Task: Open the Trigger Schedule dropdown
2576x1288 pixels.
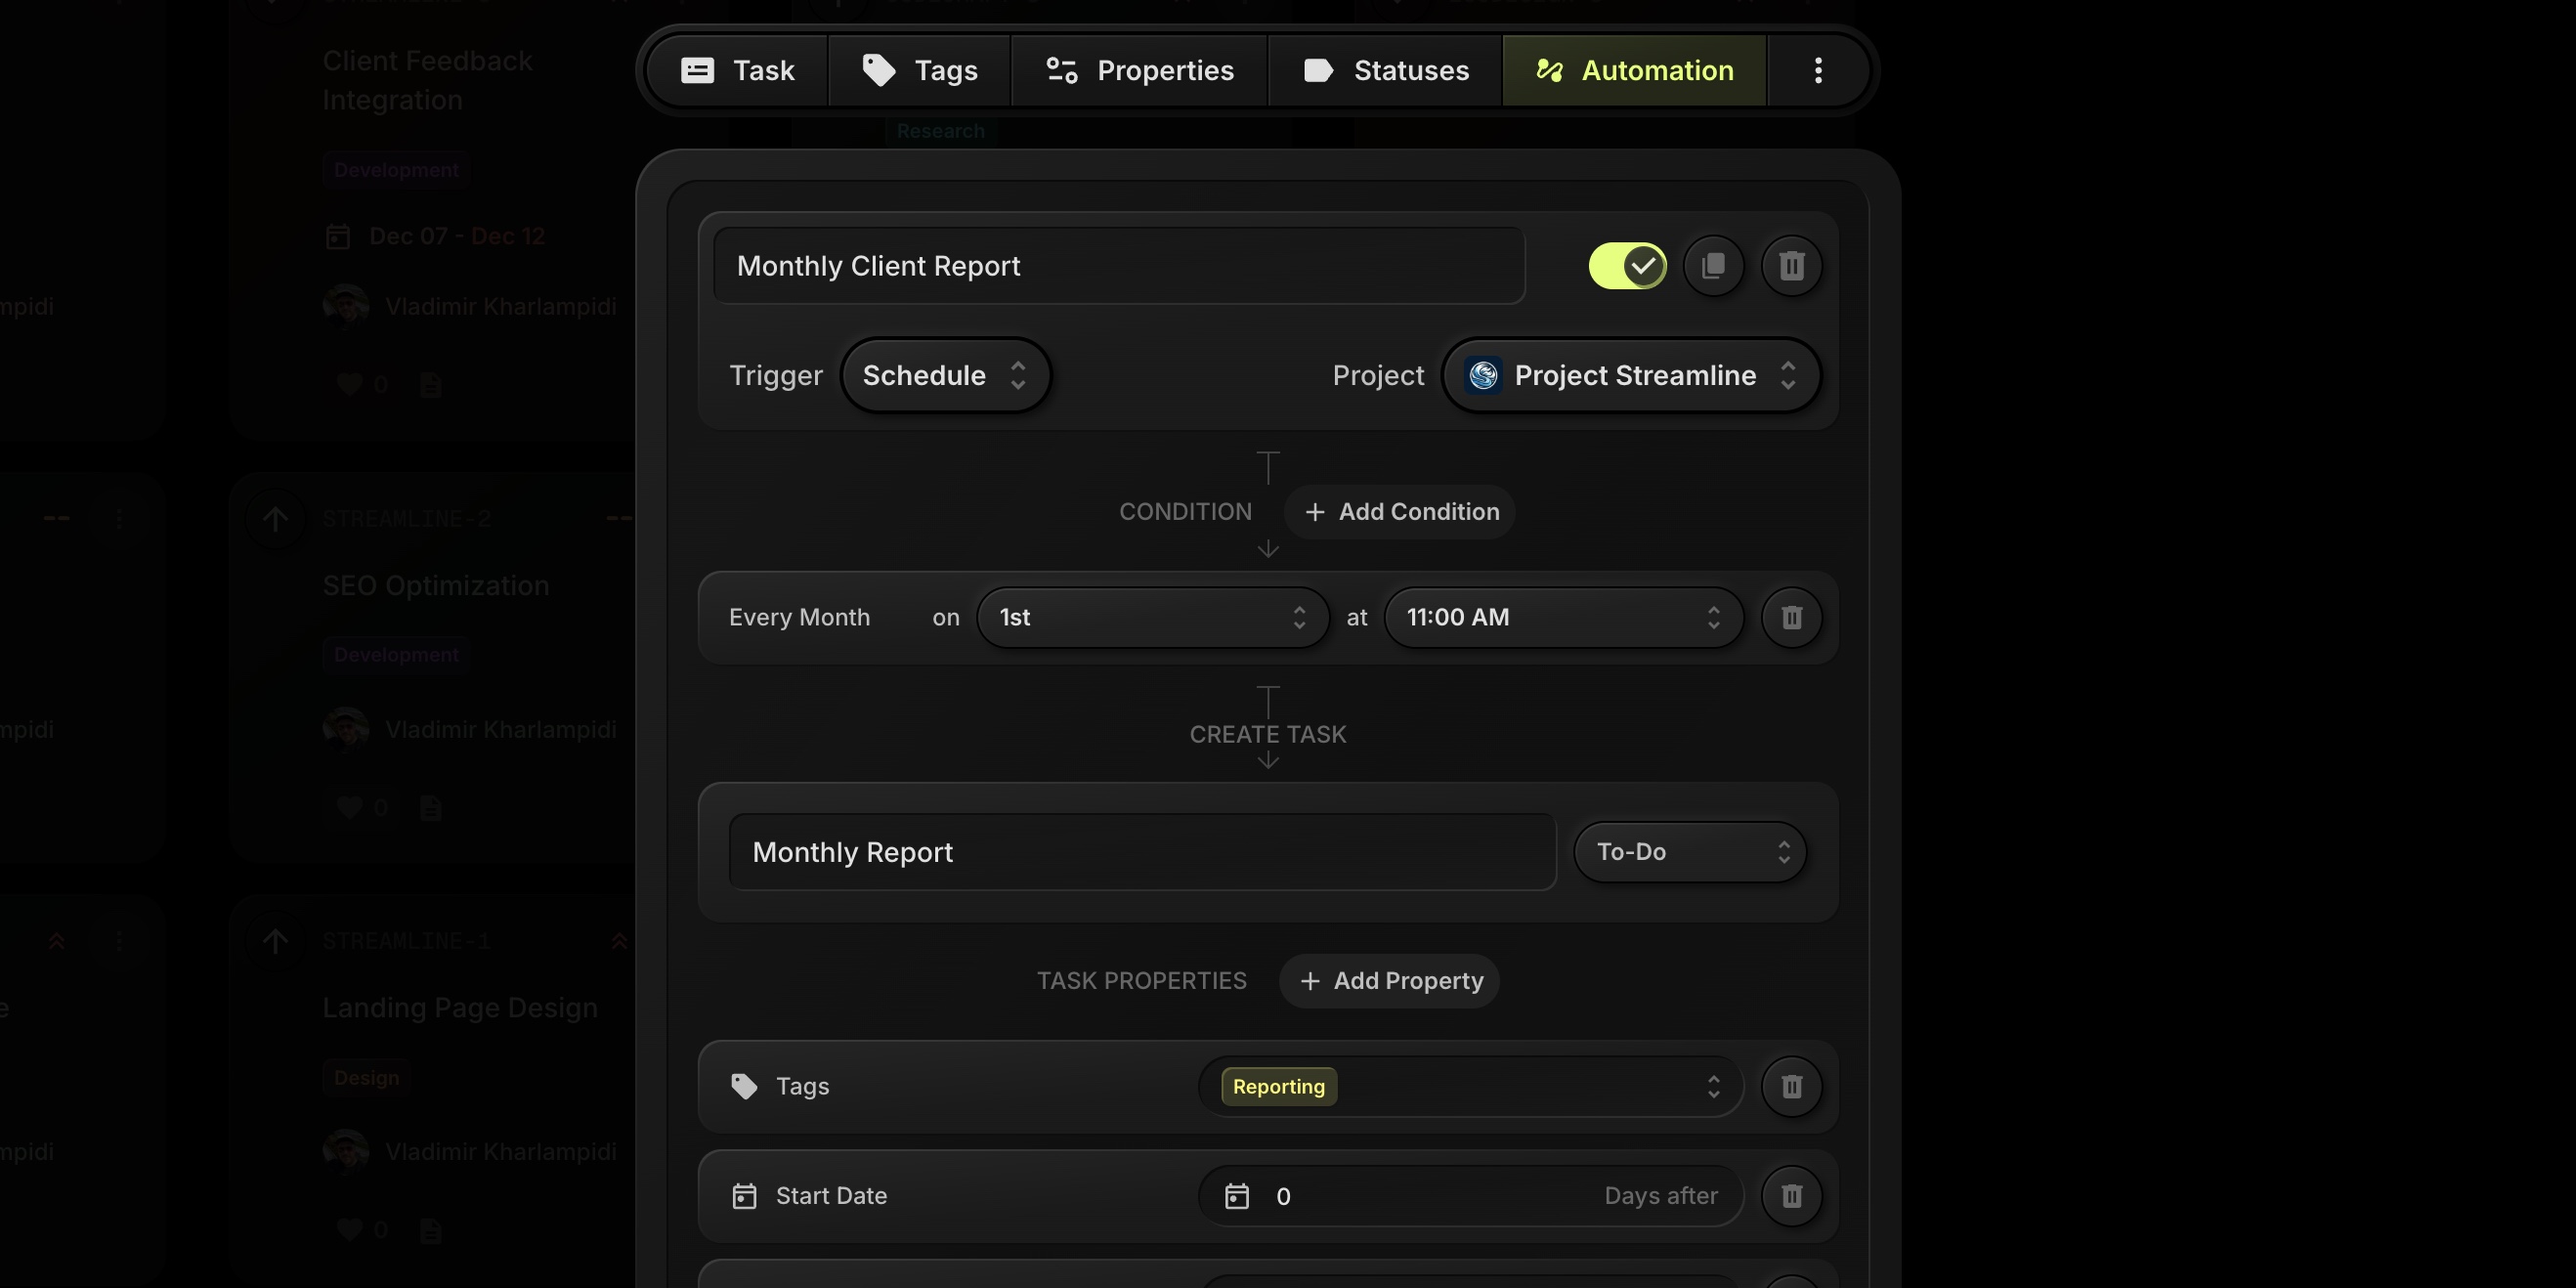Action: tap(944, 376)
